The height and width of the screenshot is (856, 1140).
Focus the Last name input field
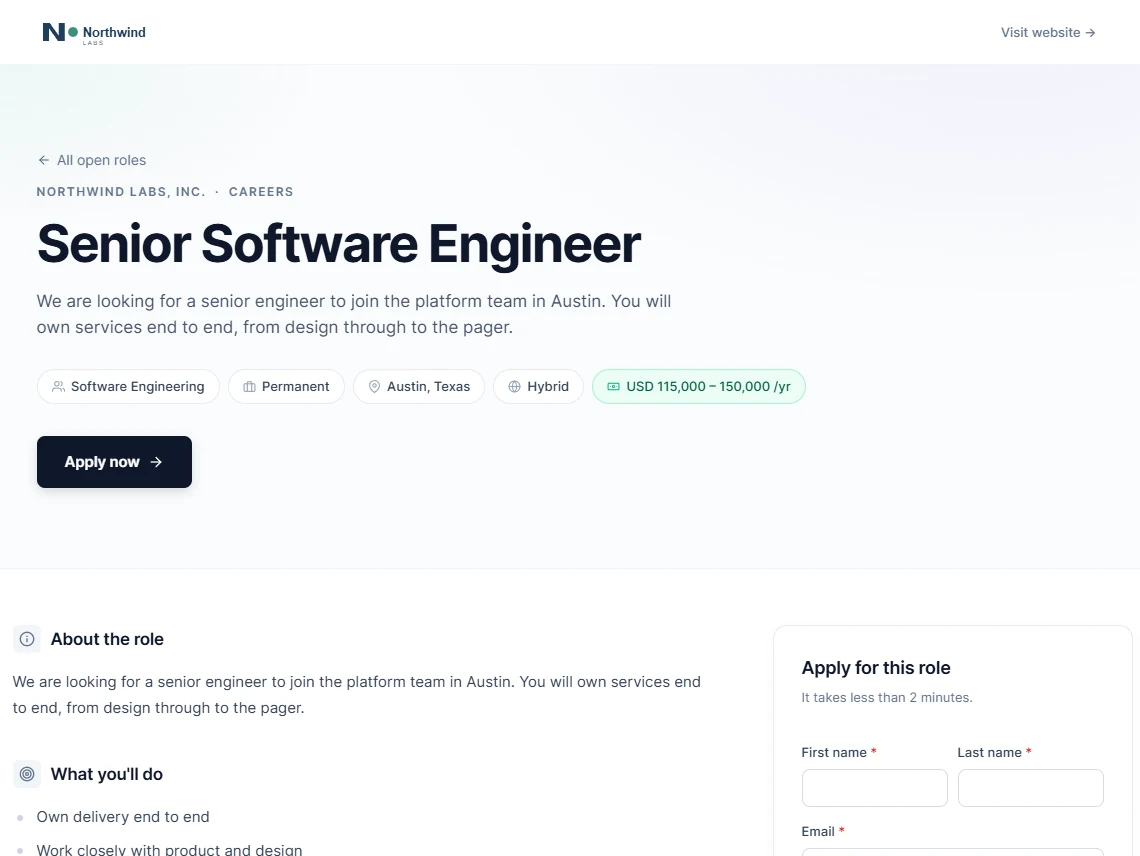point(1031,788)
